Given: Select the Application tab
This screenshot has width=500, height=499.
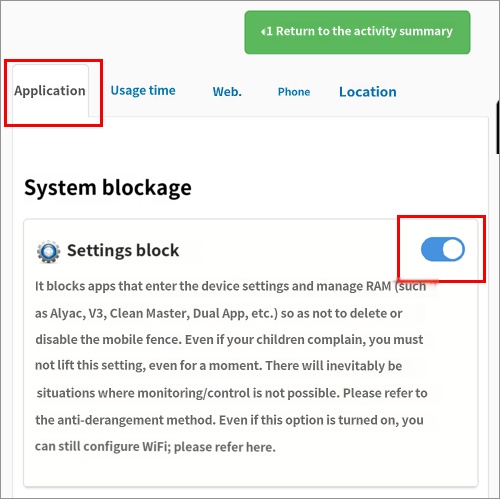Looking at the screenshot, I should [x=50, y=91].
